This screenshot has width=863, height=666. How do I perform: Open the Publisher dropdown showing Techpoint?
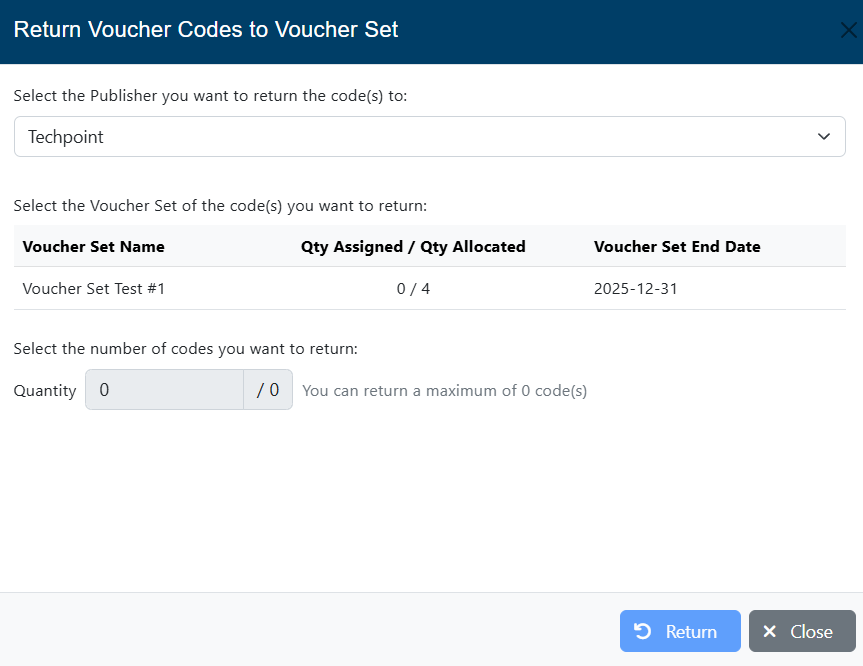coord(420,137)
